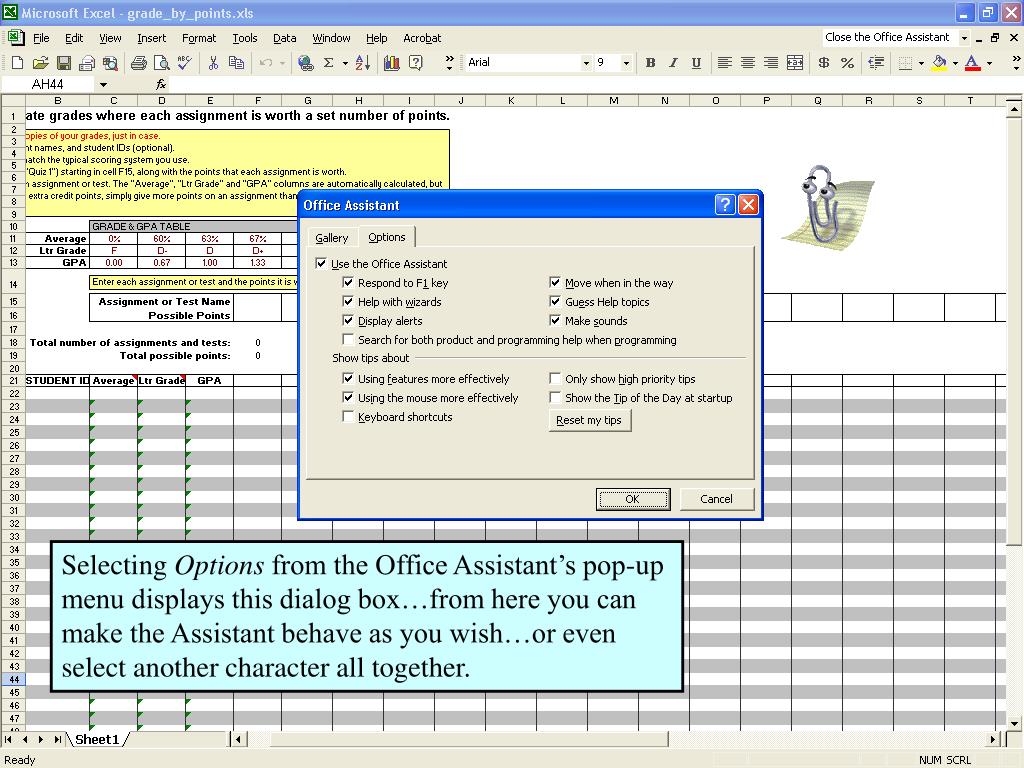Apply the red Font Color A
Image resolution: width=1024 pixels, height=768 pixels.
(x=972, y=63)
